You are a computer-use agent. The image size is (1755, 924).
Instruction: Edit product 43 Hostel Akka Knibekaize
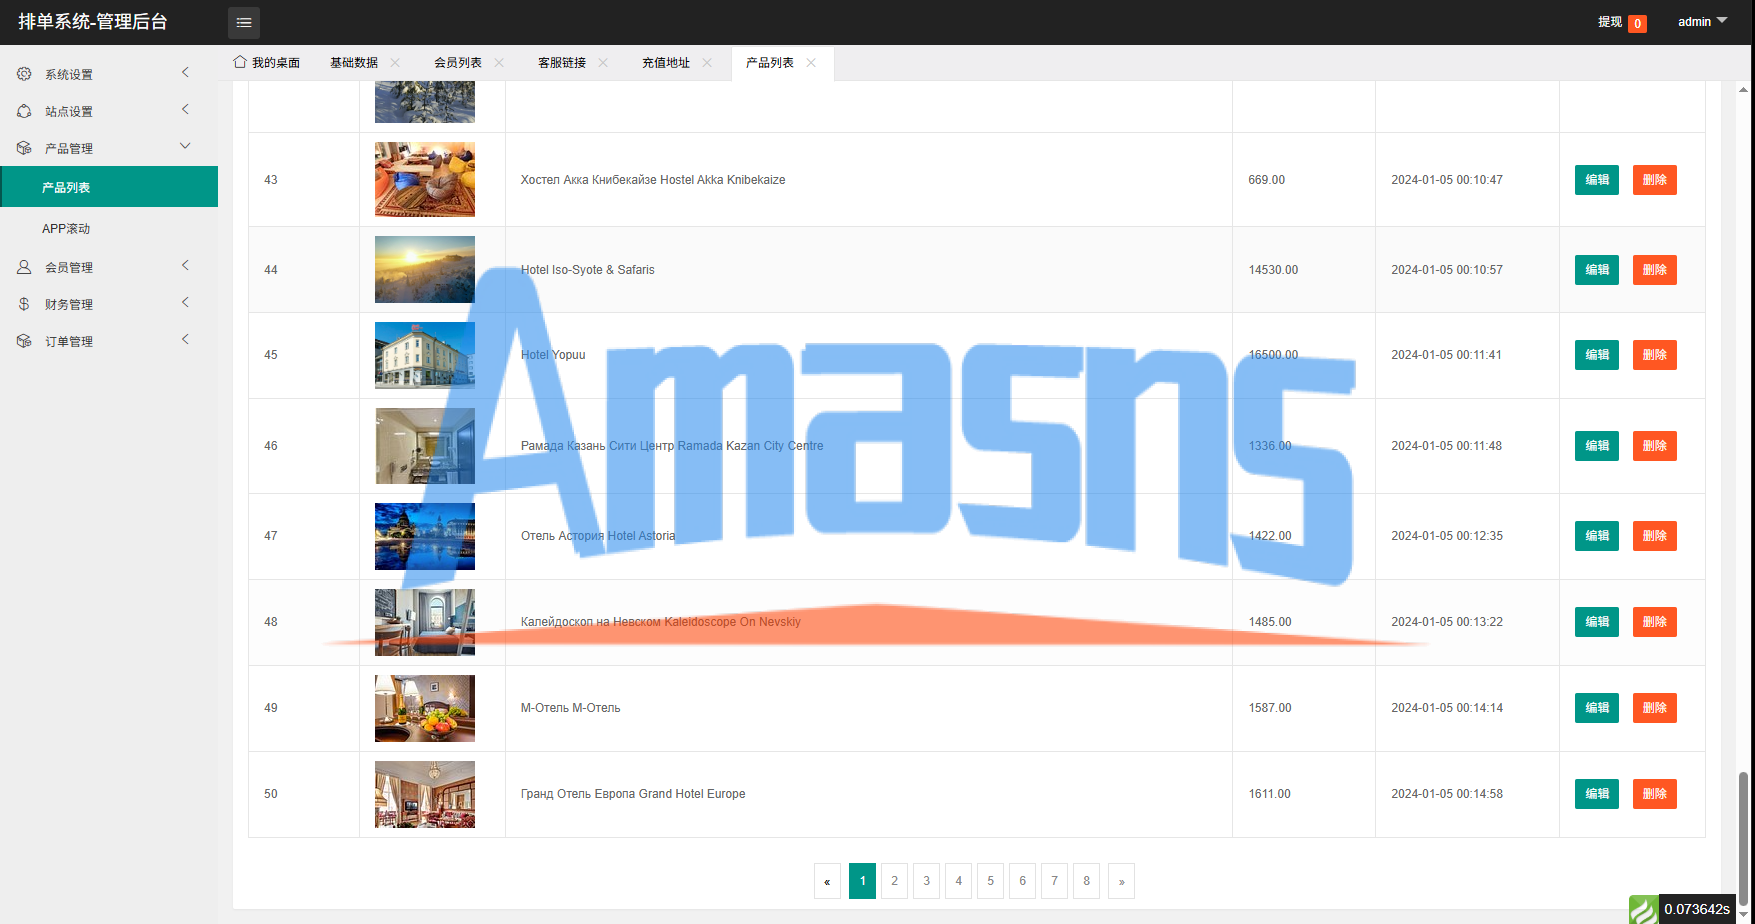[x=1597, y=180]
